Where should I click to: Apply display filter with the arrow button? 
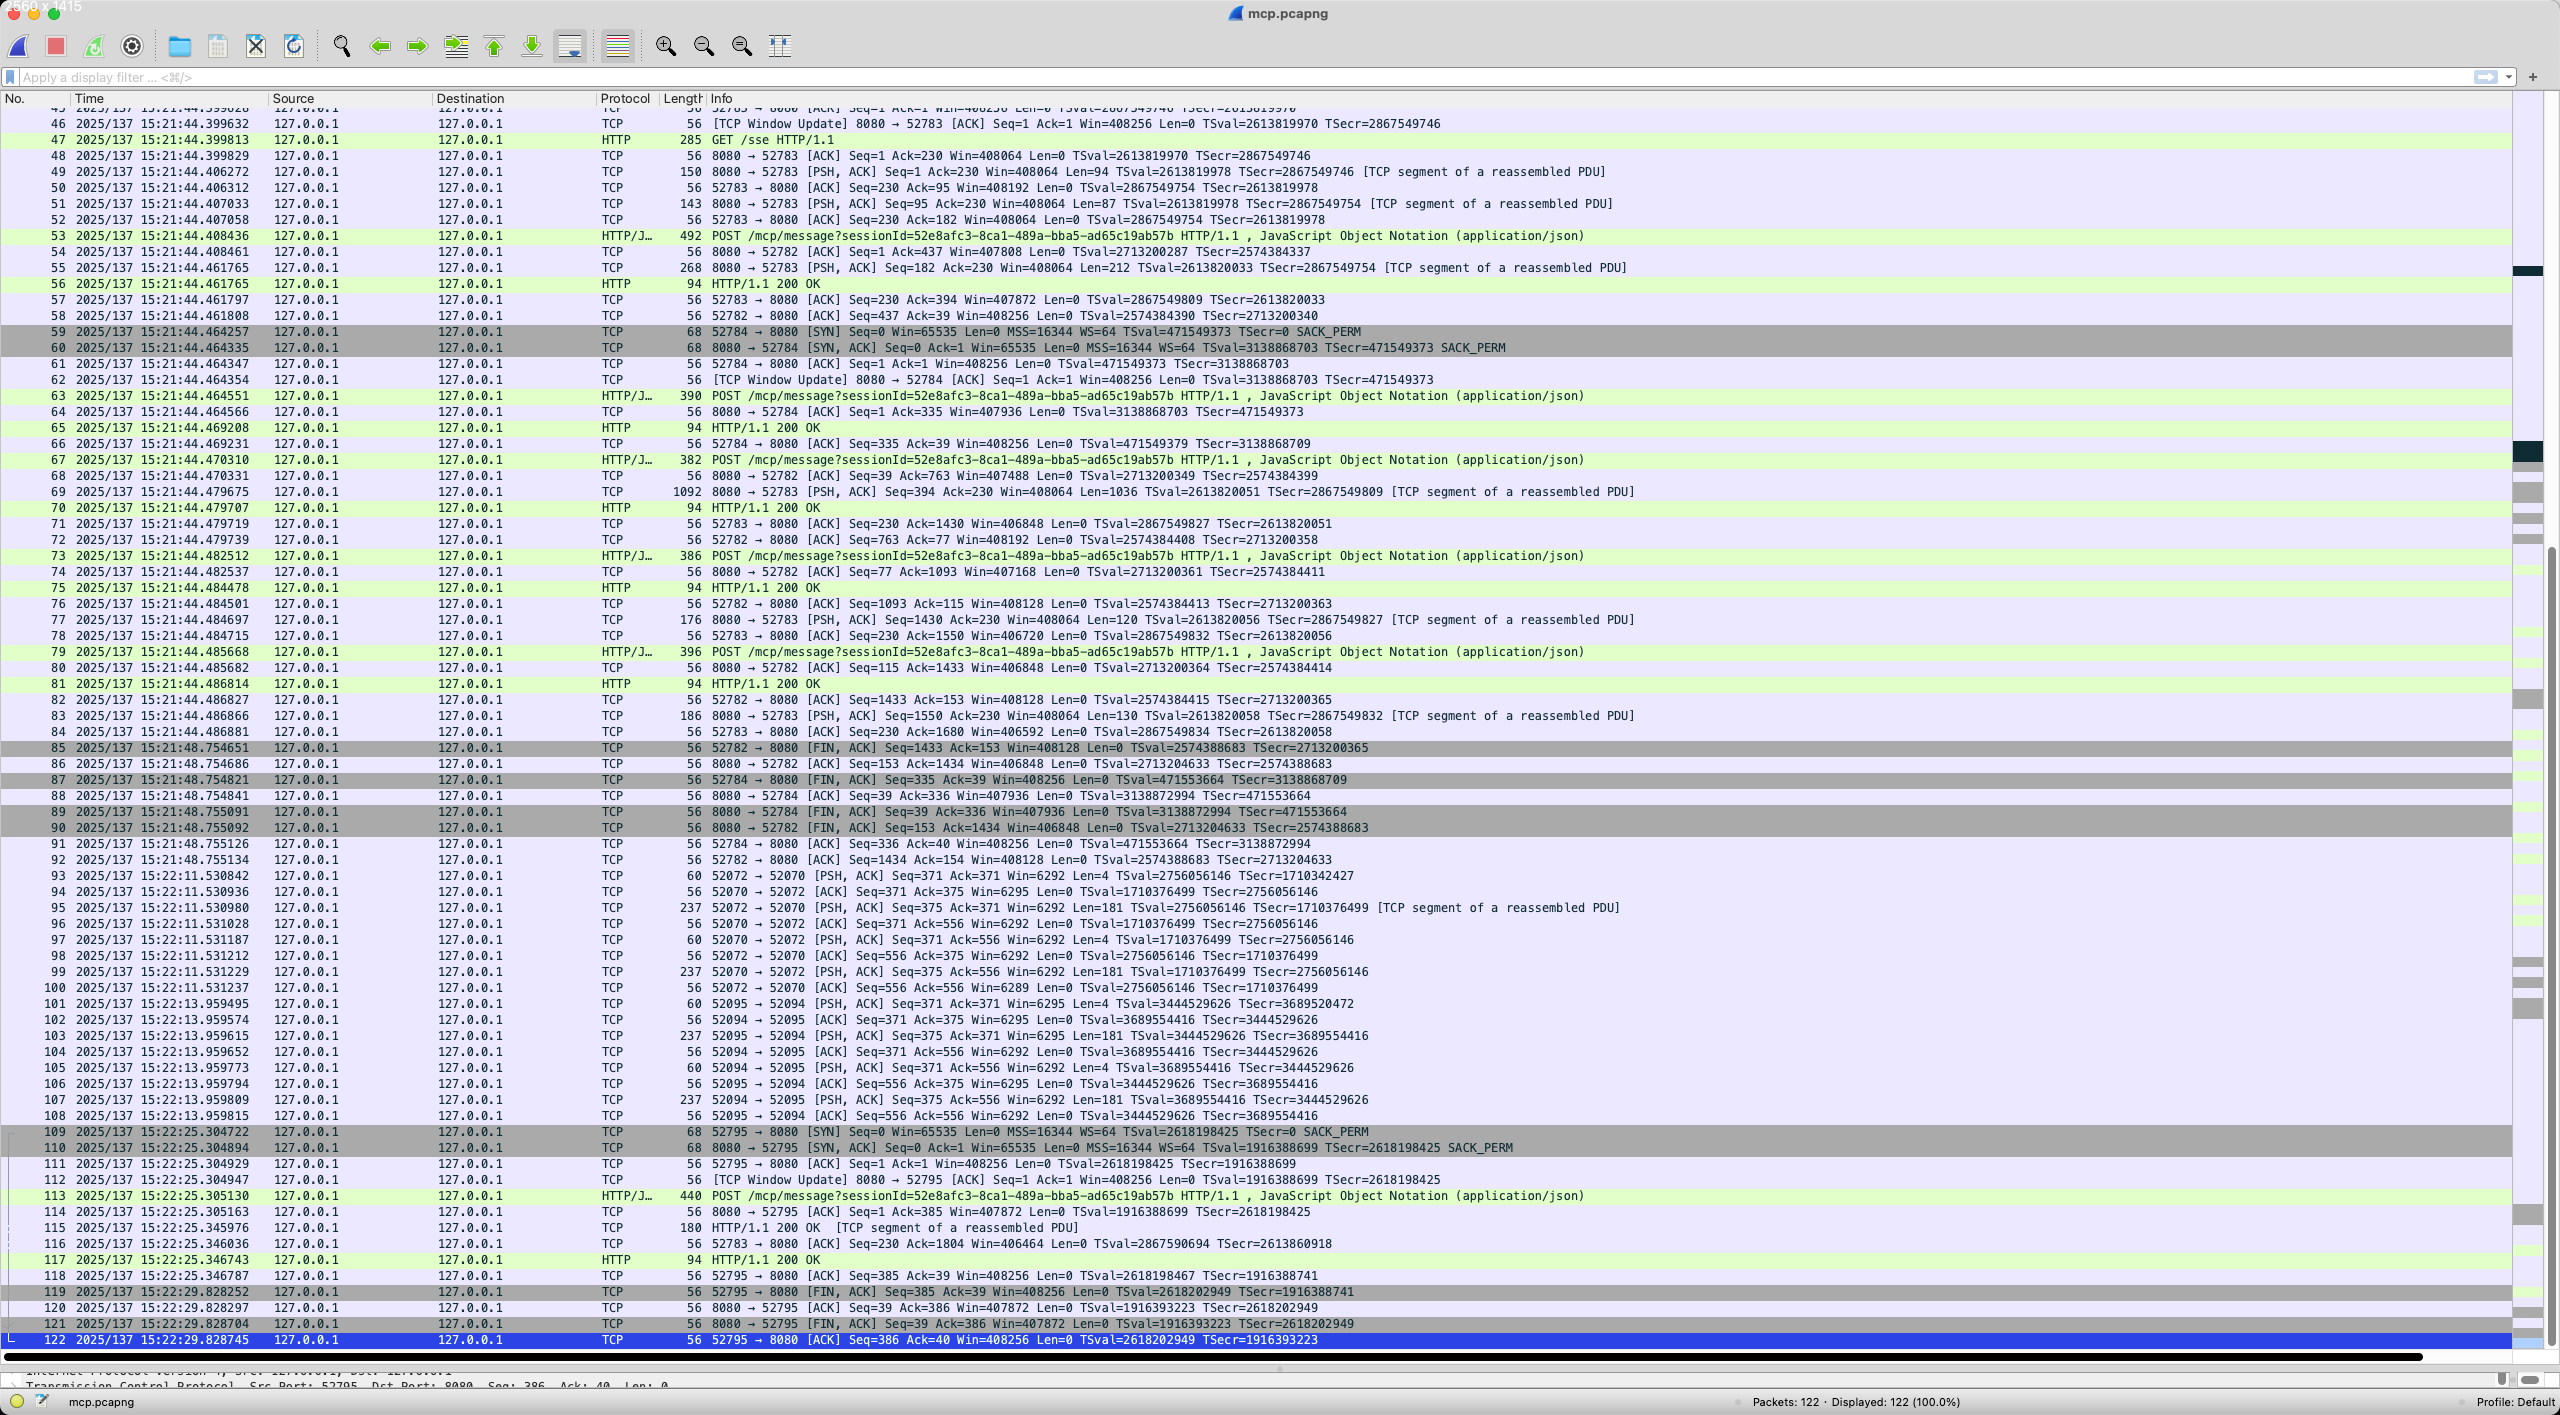pos(2485,77)
